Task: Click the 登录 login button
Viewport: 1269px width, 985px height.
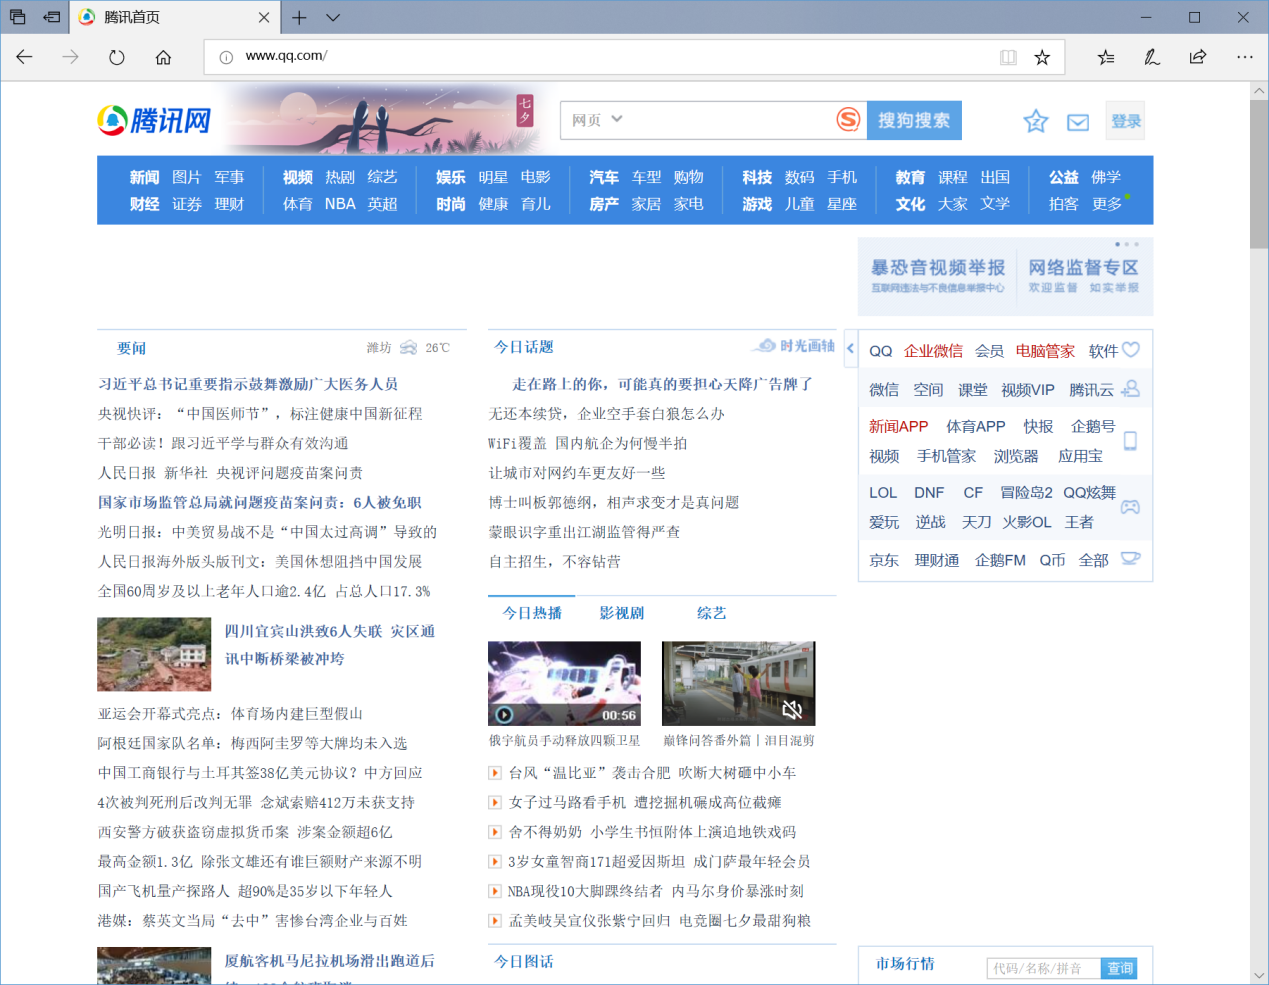Action: [1126, 121]
